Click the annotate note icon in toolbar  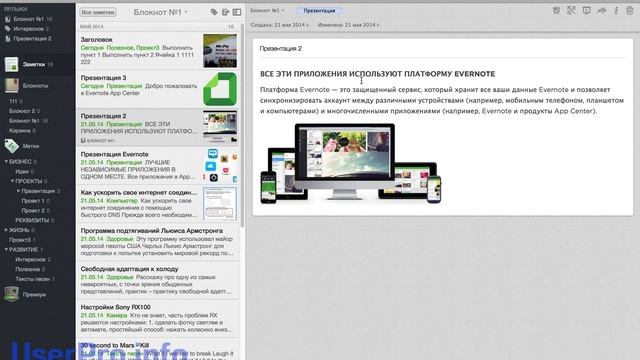[x=571, y=11]
